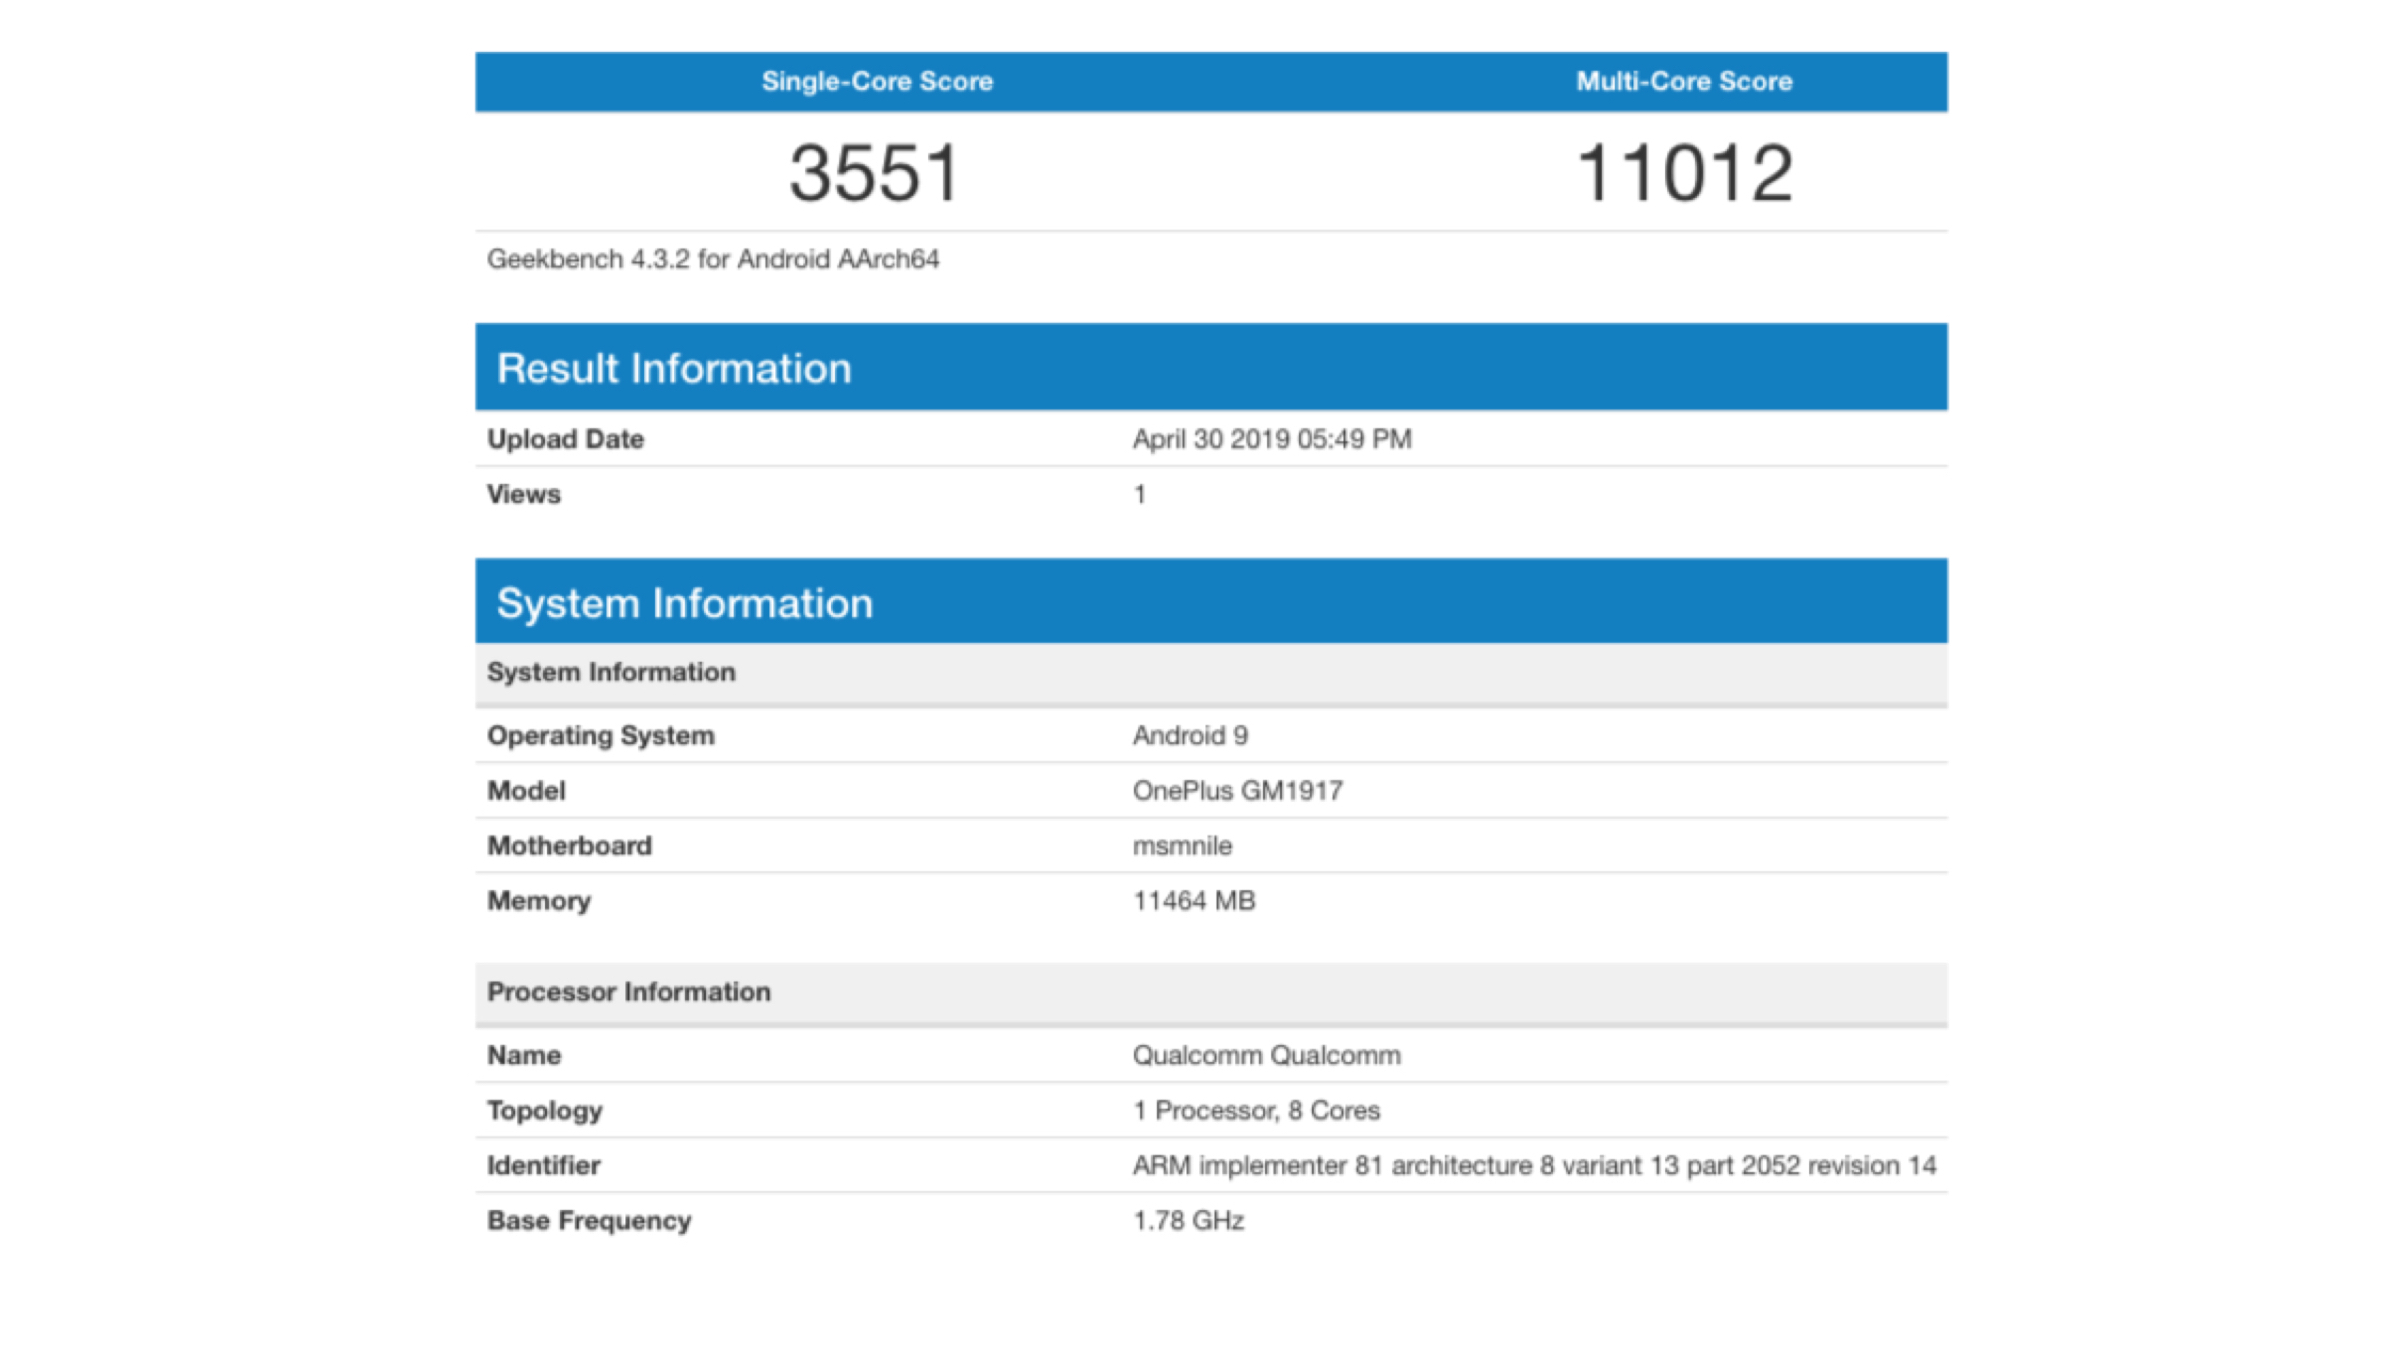Click the Geekbench 4.3.2 for Android text
The width and height of the screenshot is (2400, 1345).
click(x=713, y=259)
